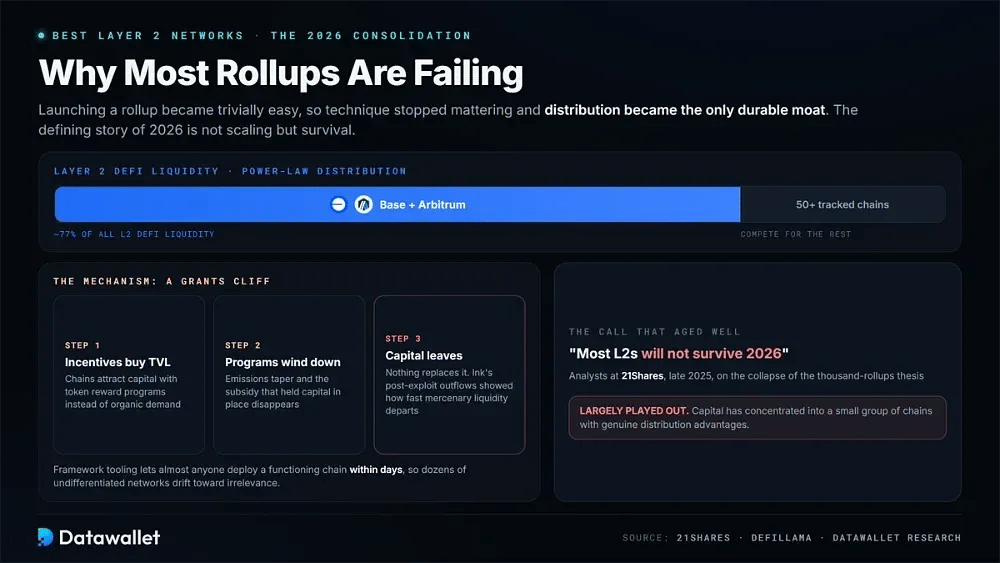Click the Arbitrum logo icon beside the Base + Arbitrum label
The image size is (1000, 563).
(x=364, y=204)
